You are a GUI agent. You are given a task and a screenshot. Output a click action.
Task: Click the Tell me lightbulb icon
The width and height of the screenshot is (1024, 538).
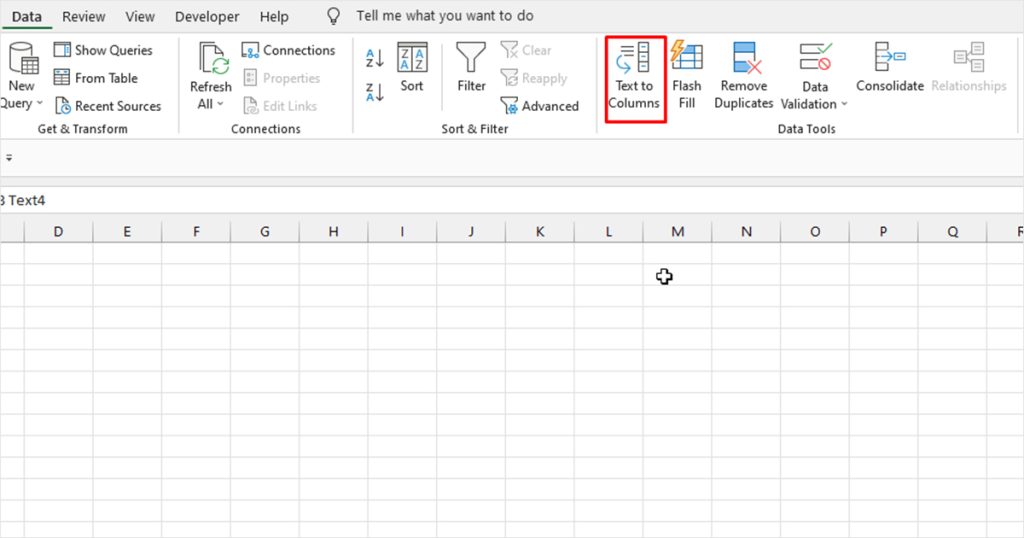333,16
